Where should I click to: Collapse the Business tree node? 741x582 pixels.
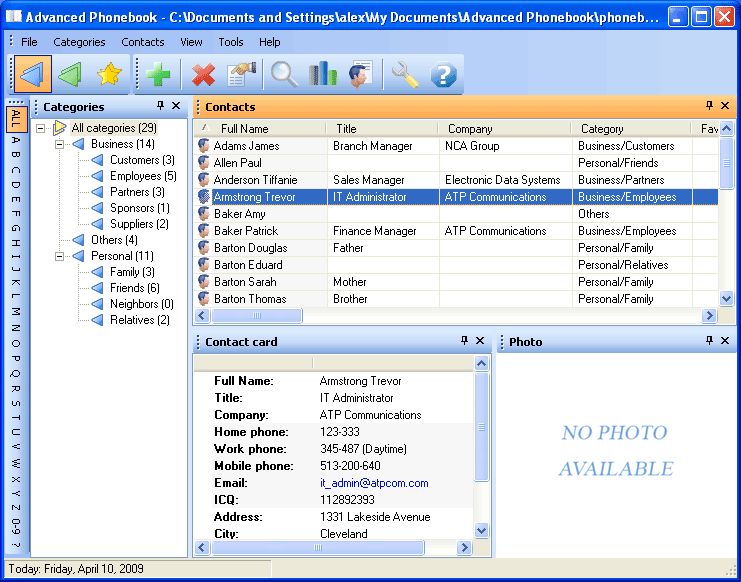click(x=60, y=144)
